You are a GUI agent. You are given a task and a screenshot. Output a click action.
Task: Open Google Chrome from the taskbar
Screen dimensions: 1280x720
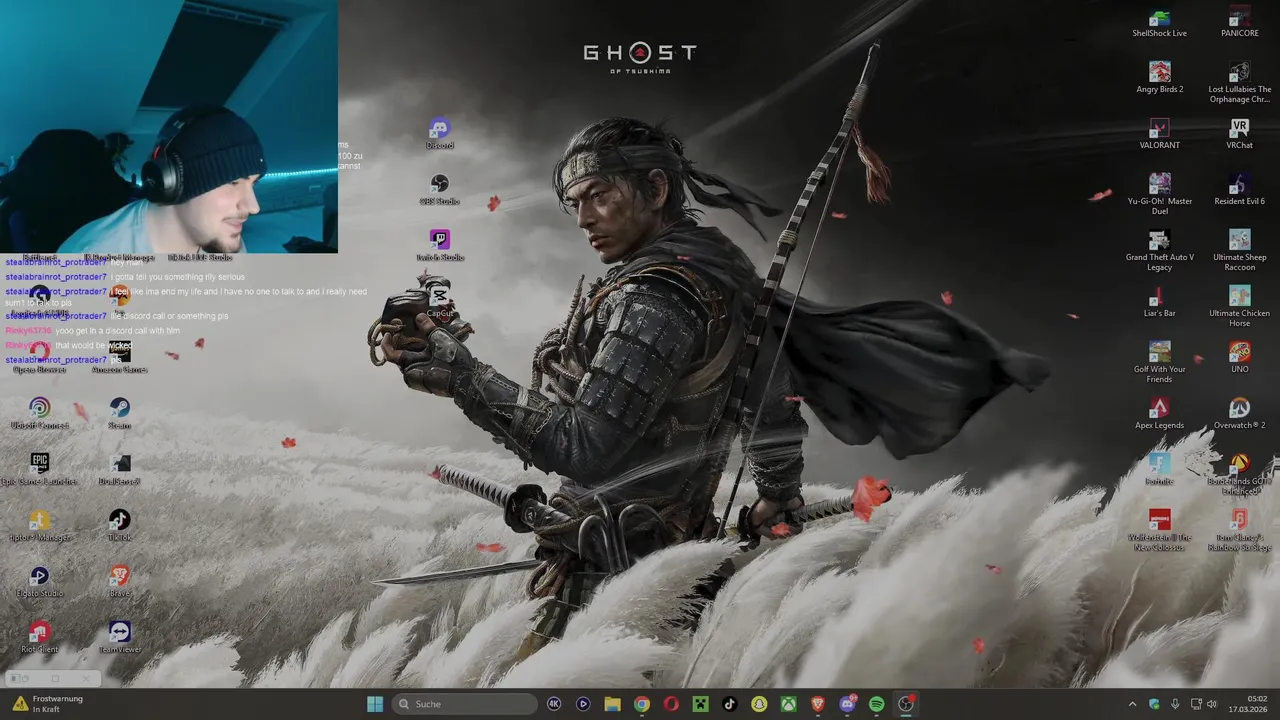point(641,704)
